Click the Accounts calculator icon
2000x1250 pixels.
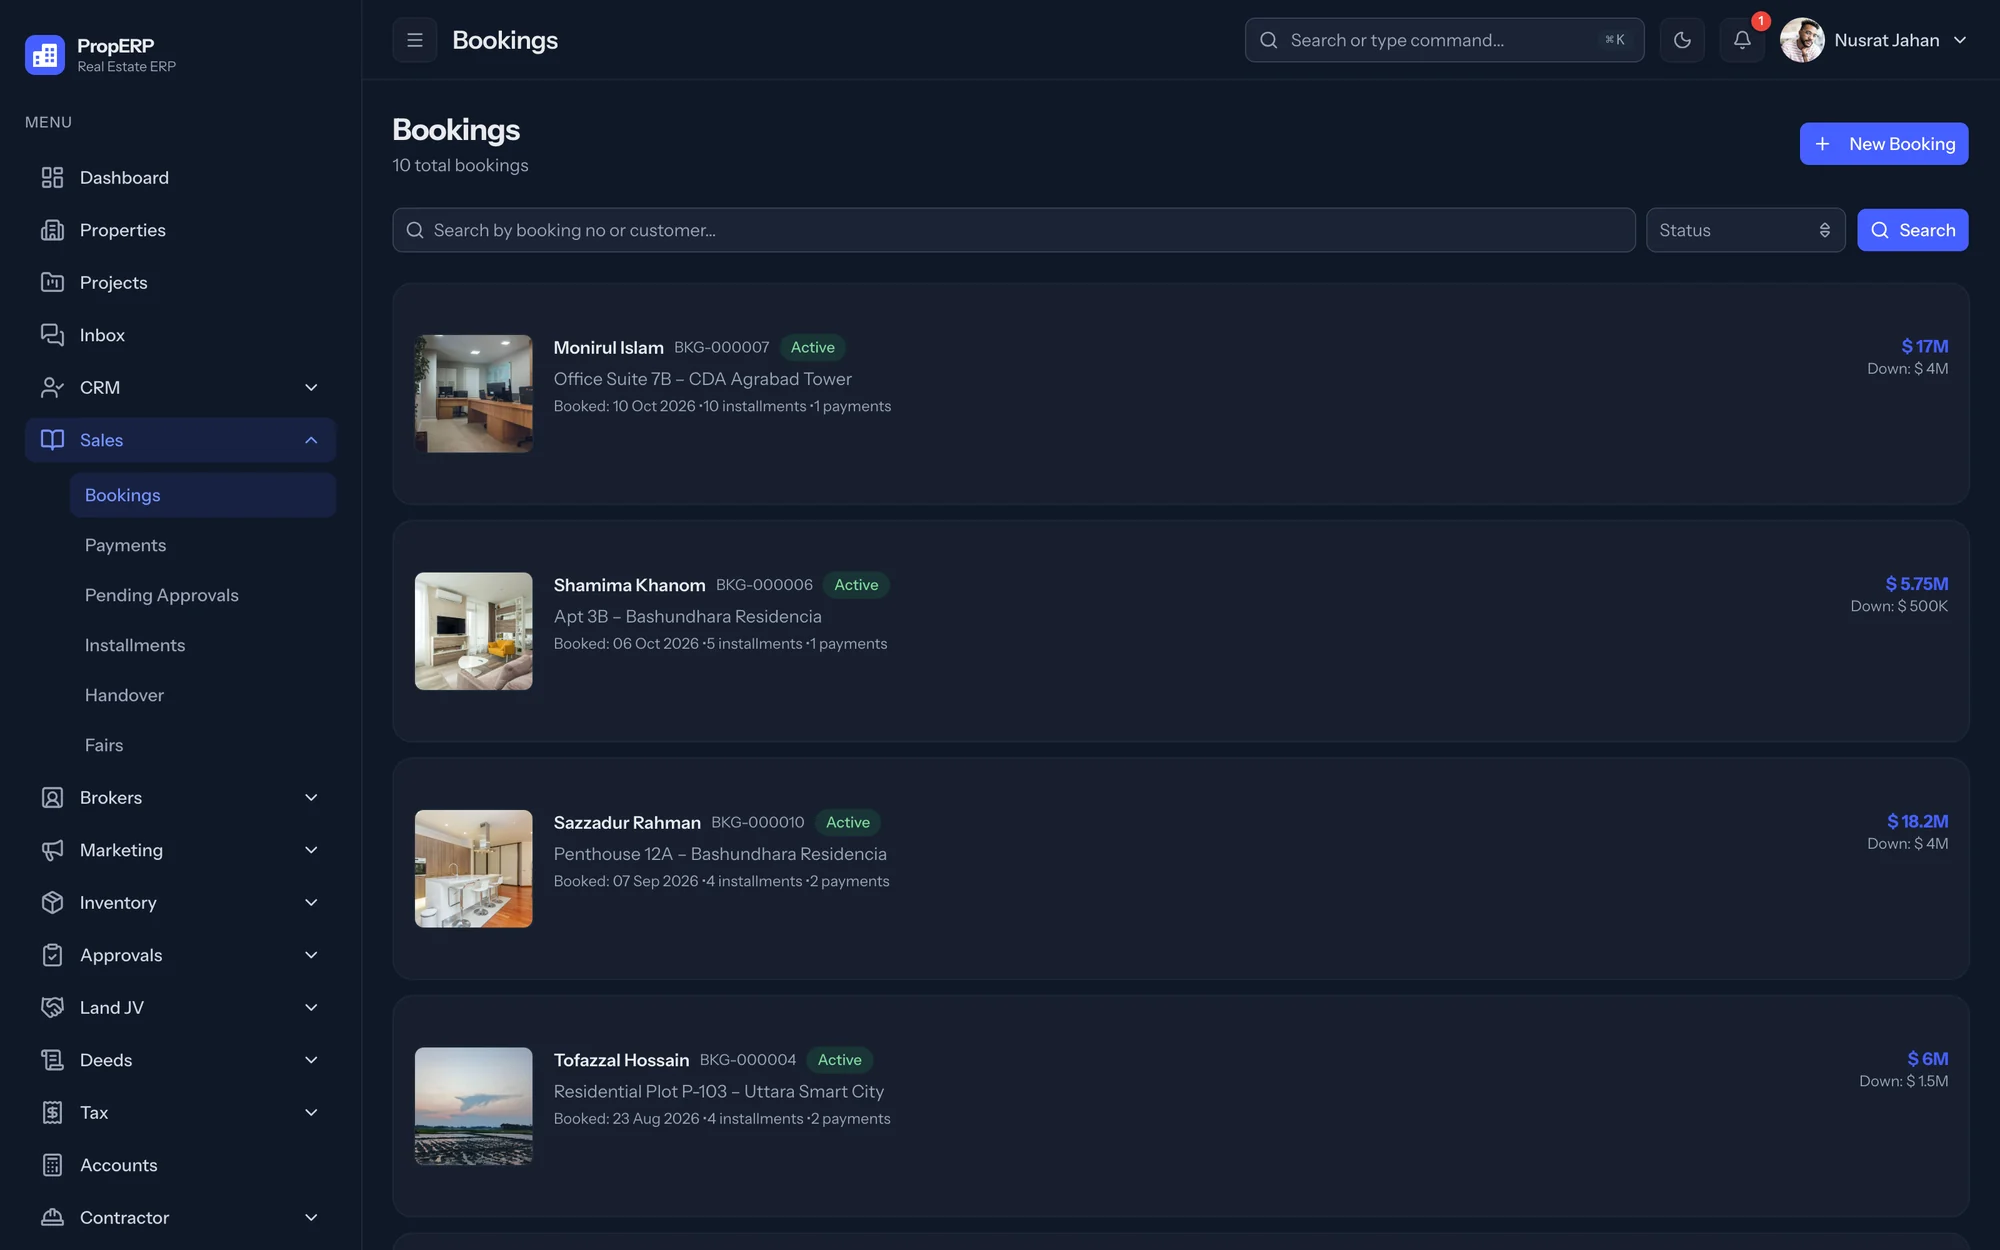pos(52,1165)
